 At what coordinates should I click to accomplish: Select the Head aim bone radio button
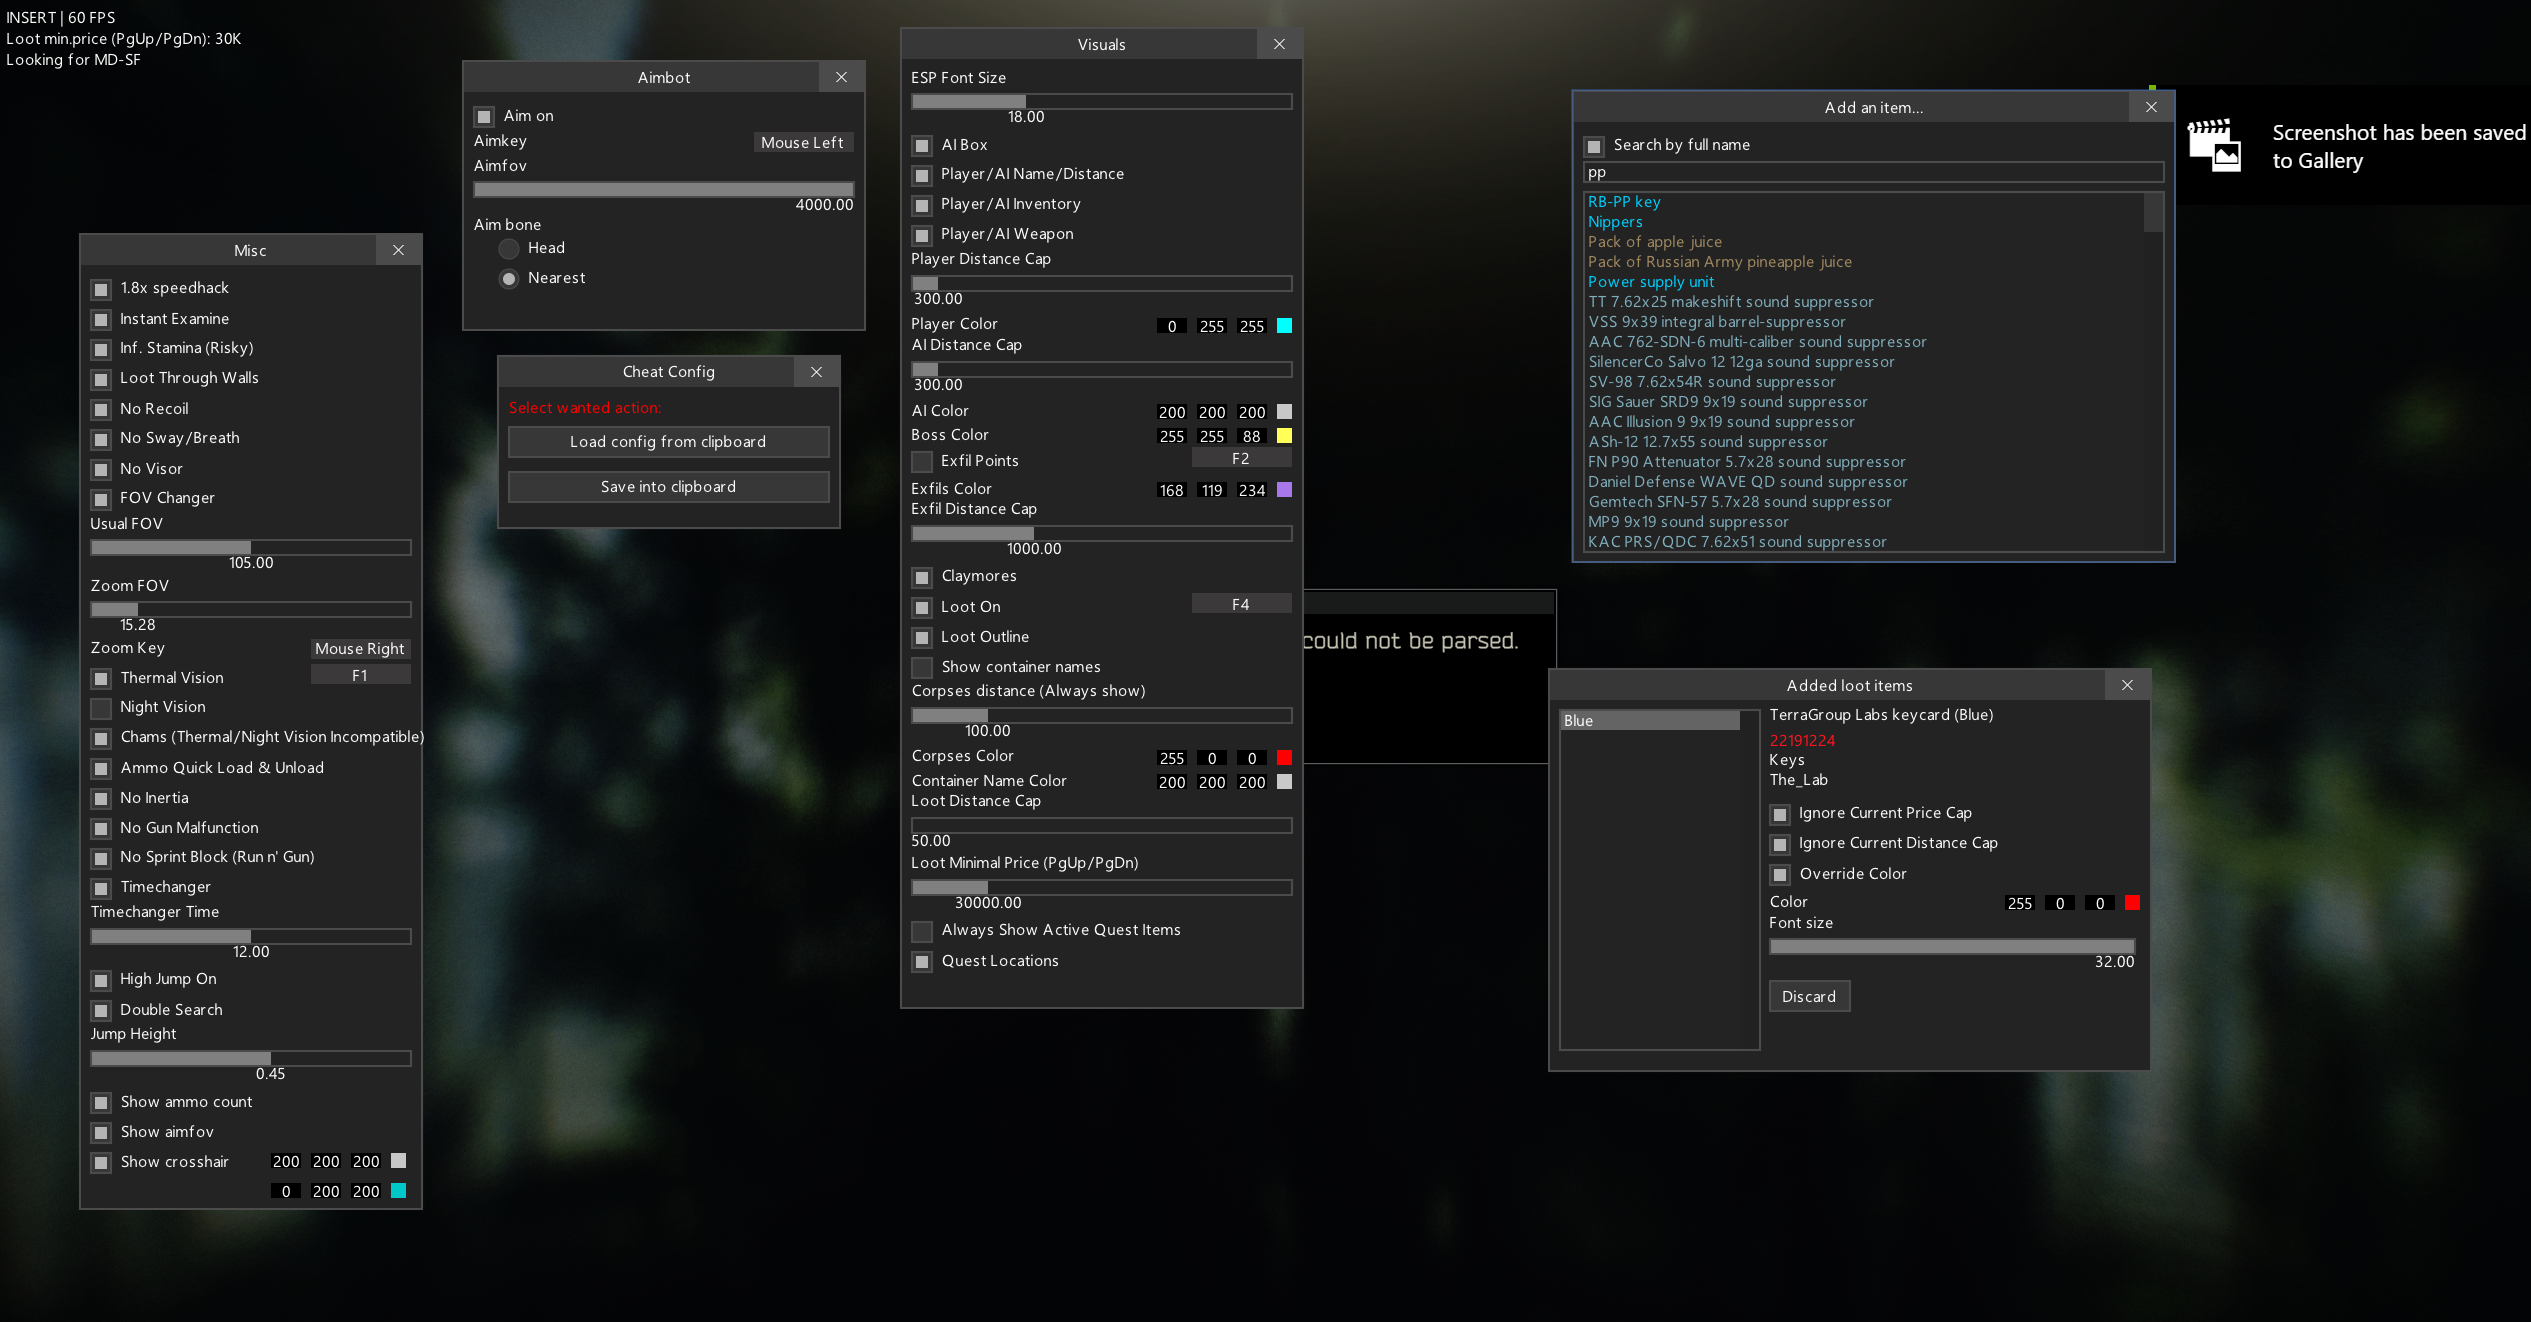(x=509, y=248)
